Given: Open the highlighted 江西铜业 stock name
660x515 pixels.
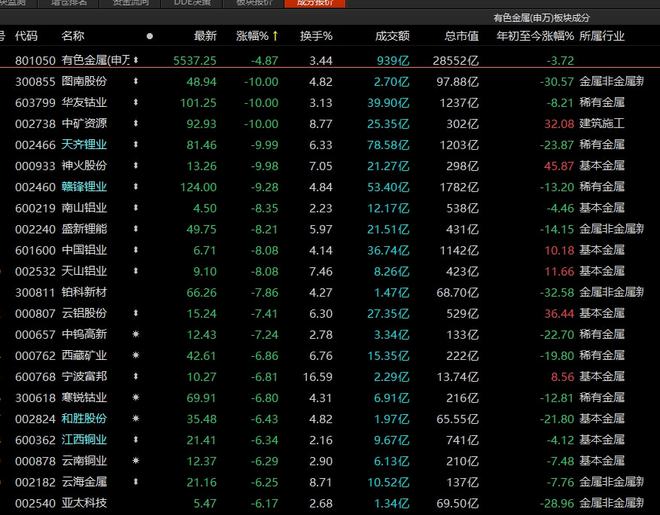Looking at the screenshot, I should 84,439.
